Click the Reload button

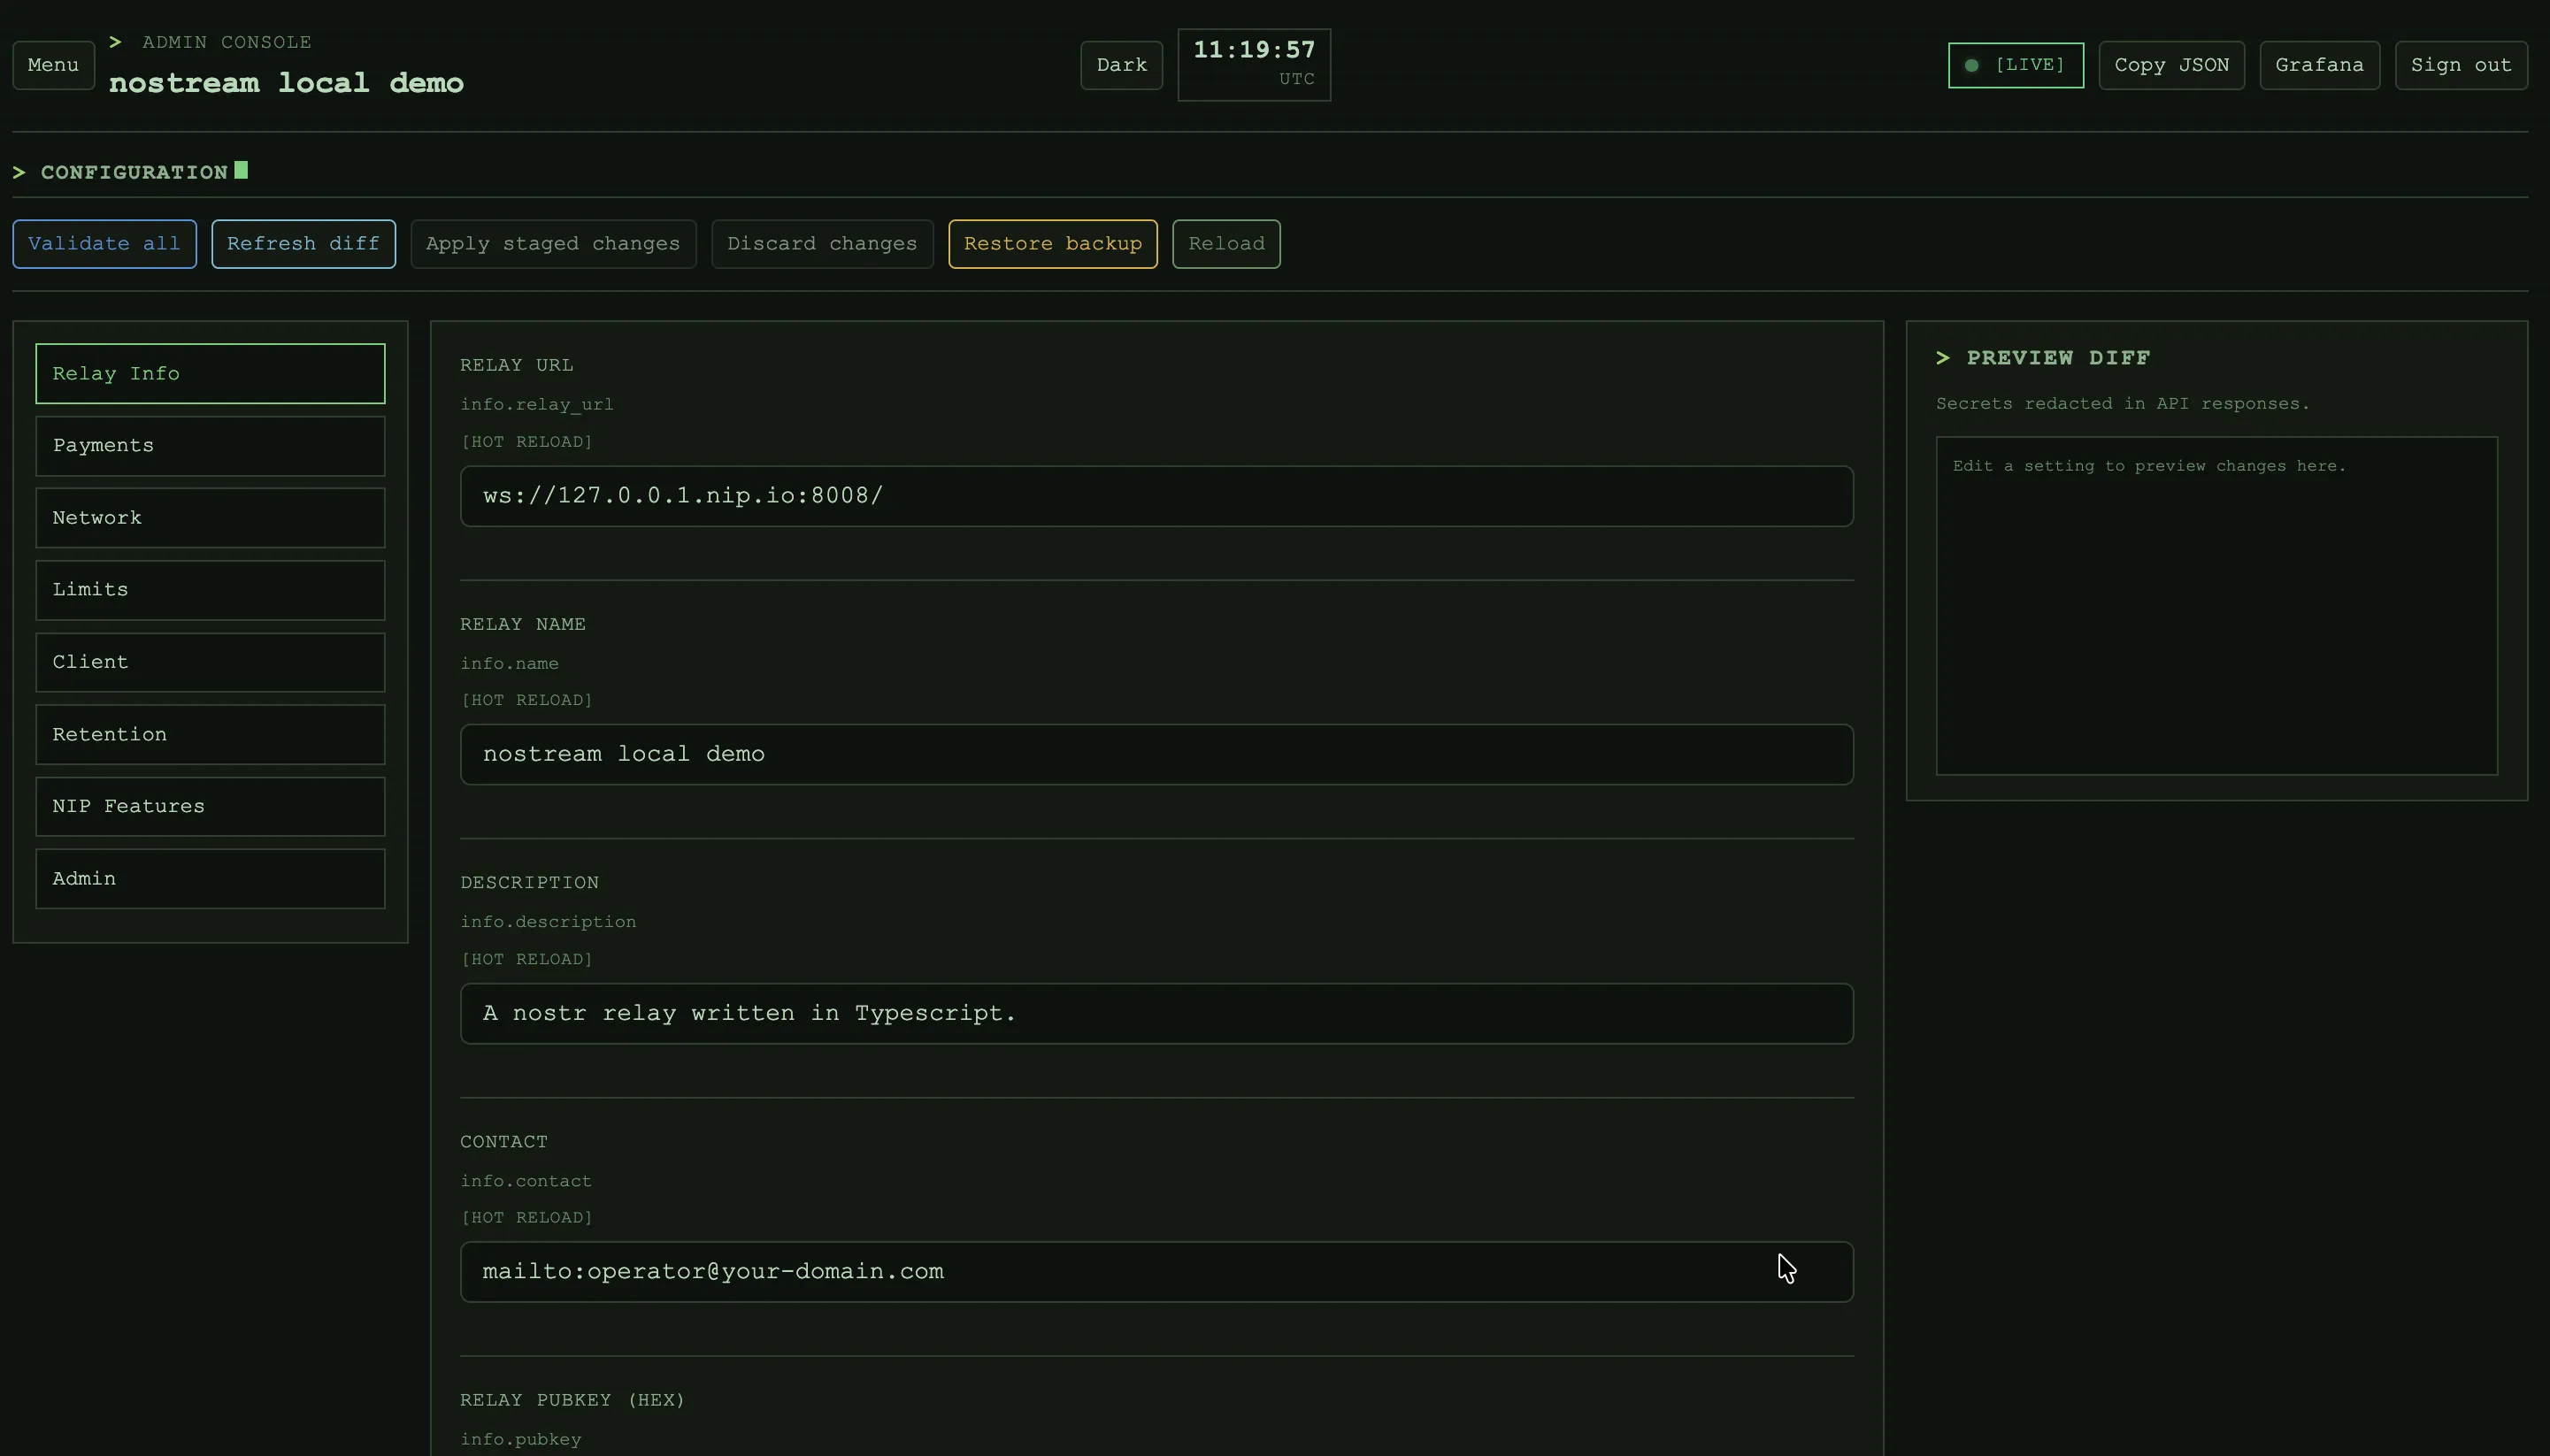click(x=1226, y=244)
